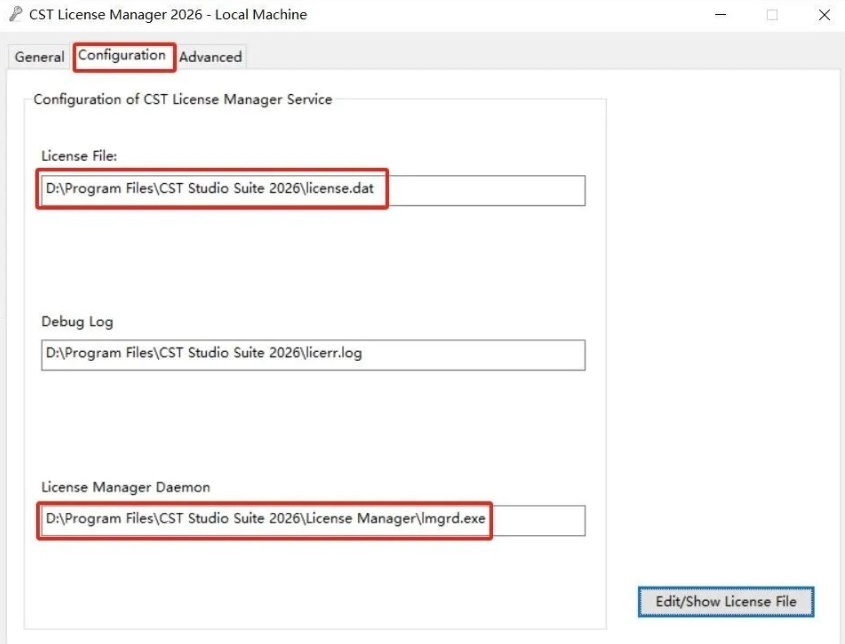The height and width of the screenshot is (644, 845).
Task: Close the CST License Manager window
Action: (823, 15)
